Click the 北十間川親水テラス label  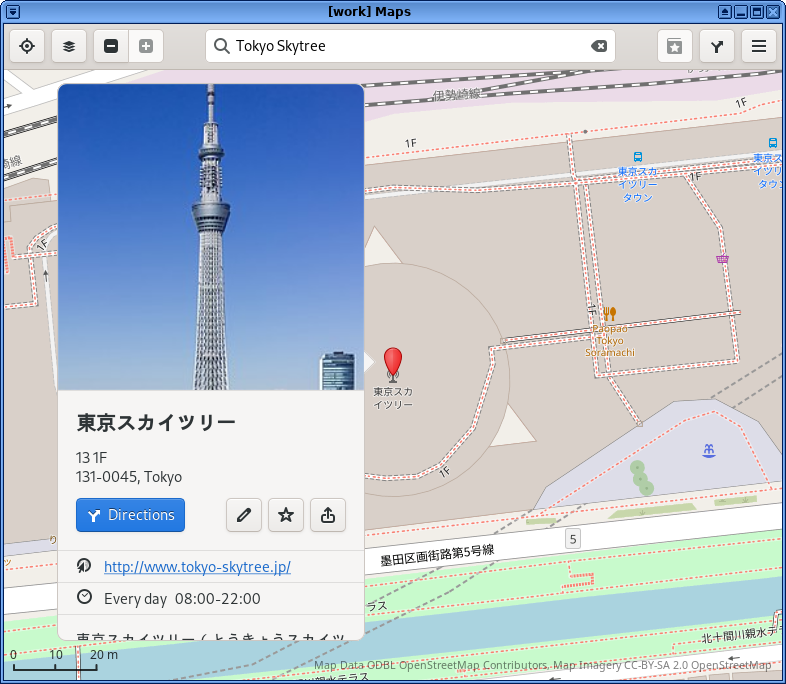(x=741, y=635)
